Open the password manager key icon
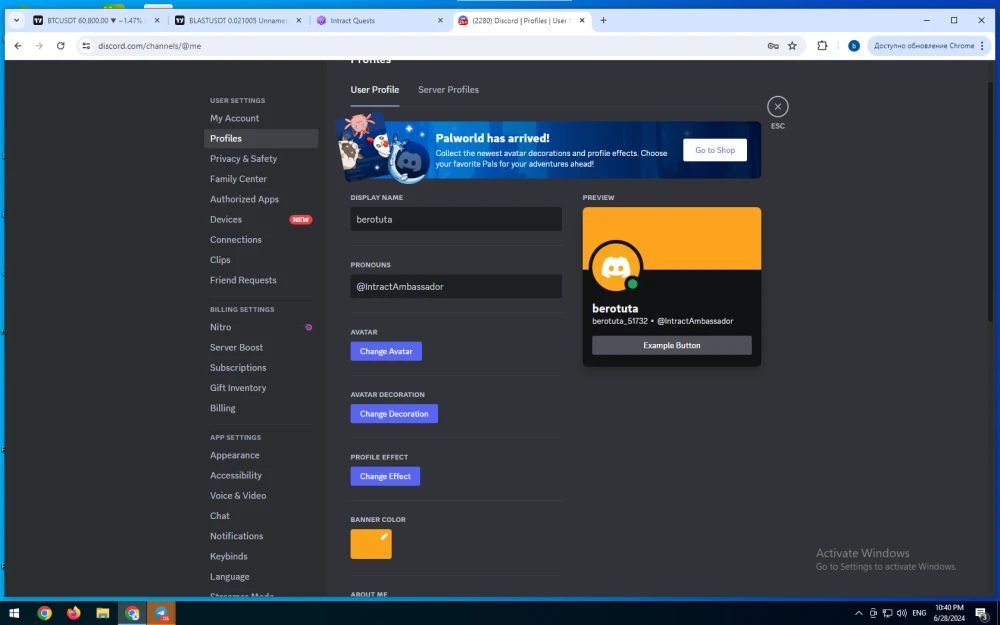1000x625 pixels. (x=773, y=46)
